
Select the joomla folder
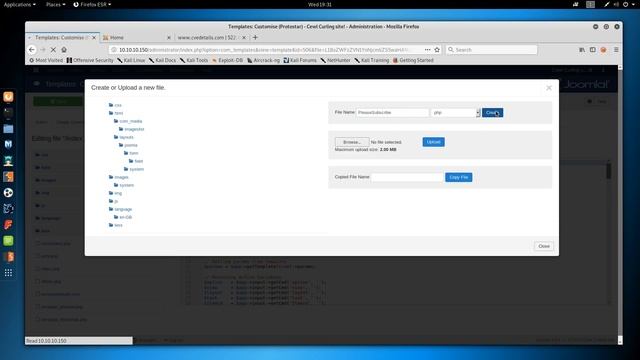[128, 145]
